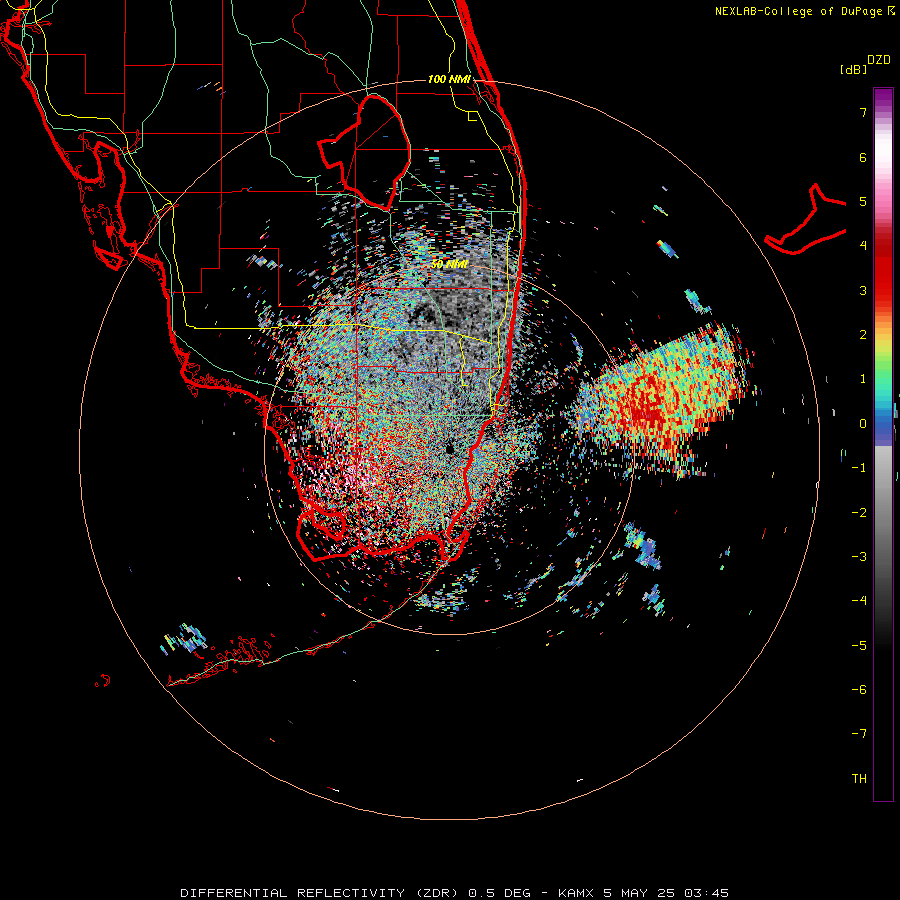Screen dimensions: 900x900
Task: Click the 2 value on the color scale
Action: click(863, 335)
